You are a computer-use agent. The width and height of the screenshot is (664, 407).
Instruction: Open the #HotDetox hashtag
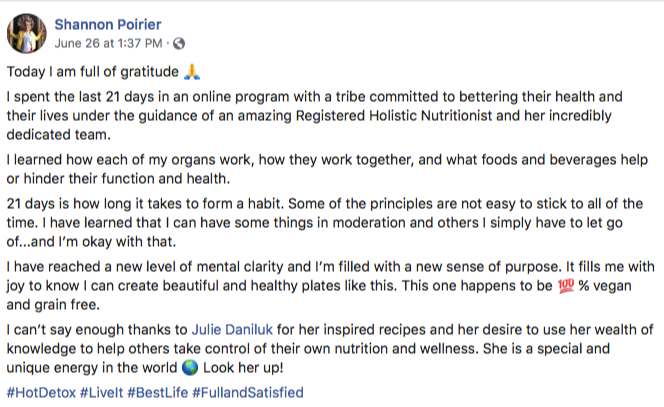coord(41,393)
